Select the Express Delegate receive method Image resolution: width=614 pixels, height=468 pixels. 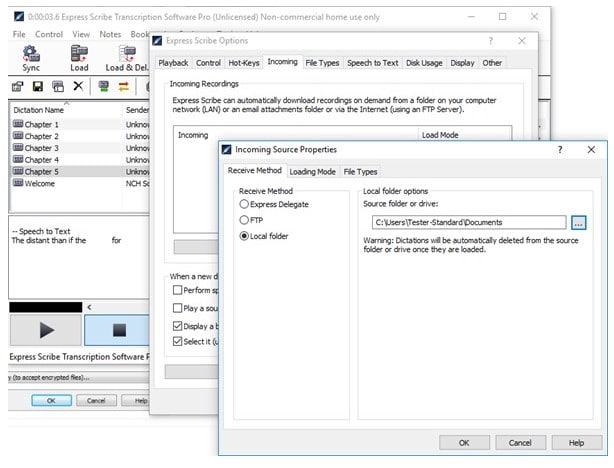click(x=244, y=204)
